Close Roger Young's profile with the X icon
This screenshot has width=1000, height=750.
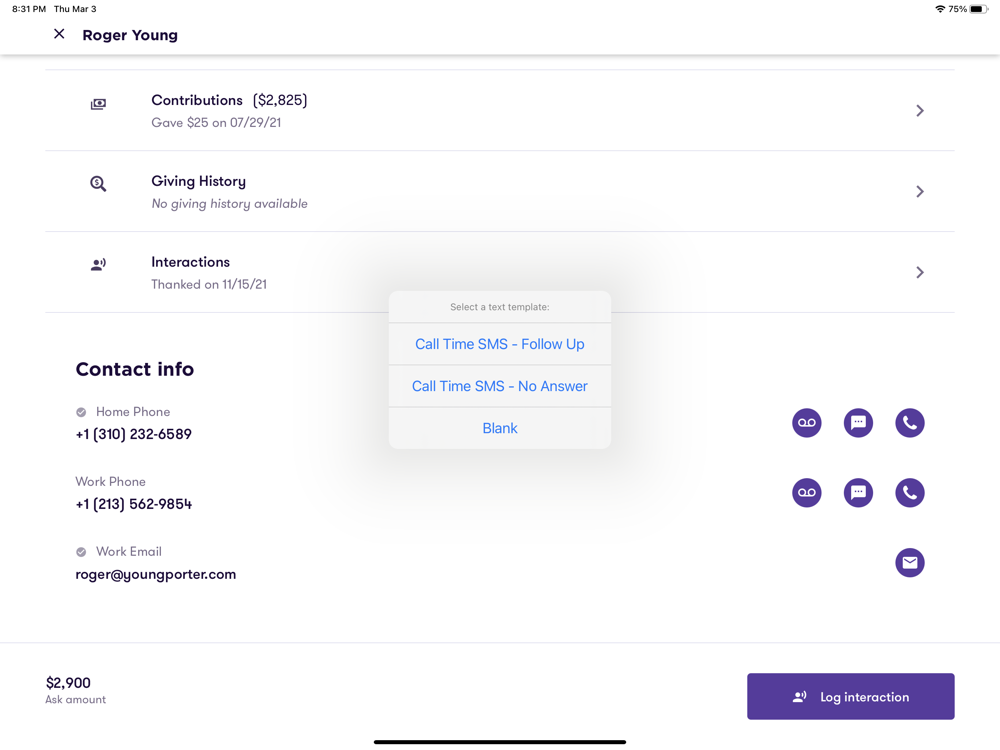[x=59, y=34]
